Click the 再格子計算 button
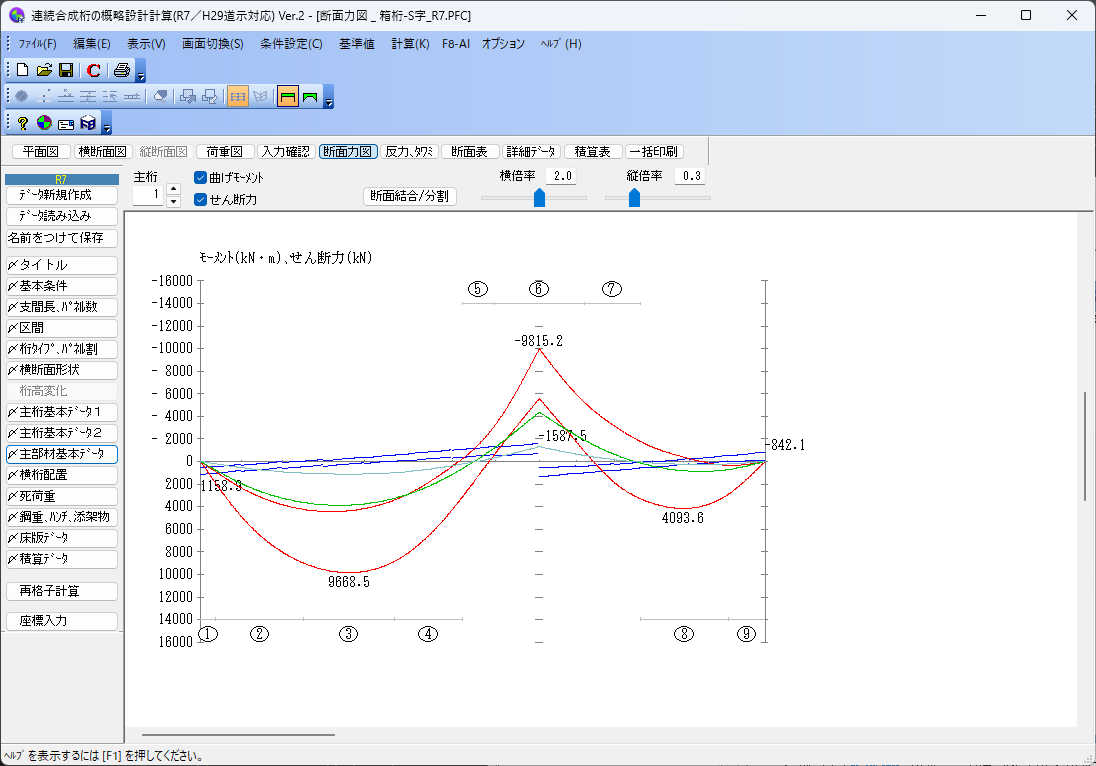Viewport: 1096px width, 766px height. point(62,591)
